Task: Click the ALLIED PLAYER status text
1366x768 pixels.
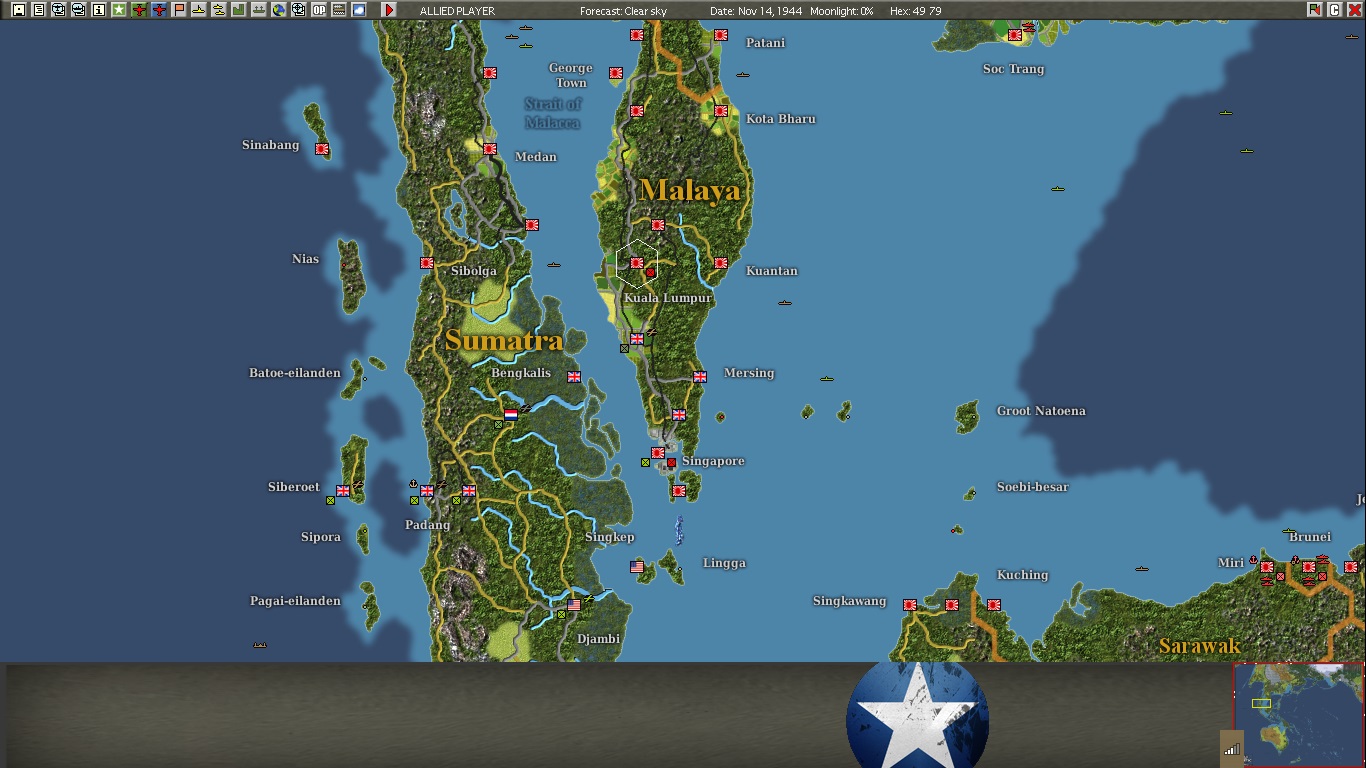Action: (x=456, y=11)
